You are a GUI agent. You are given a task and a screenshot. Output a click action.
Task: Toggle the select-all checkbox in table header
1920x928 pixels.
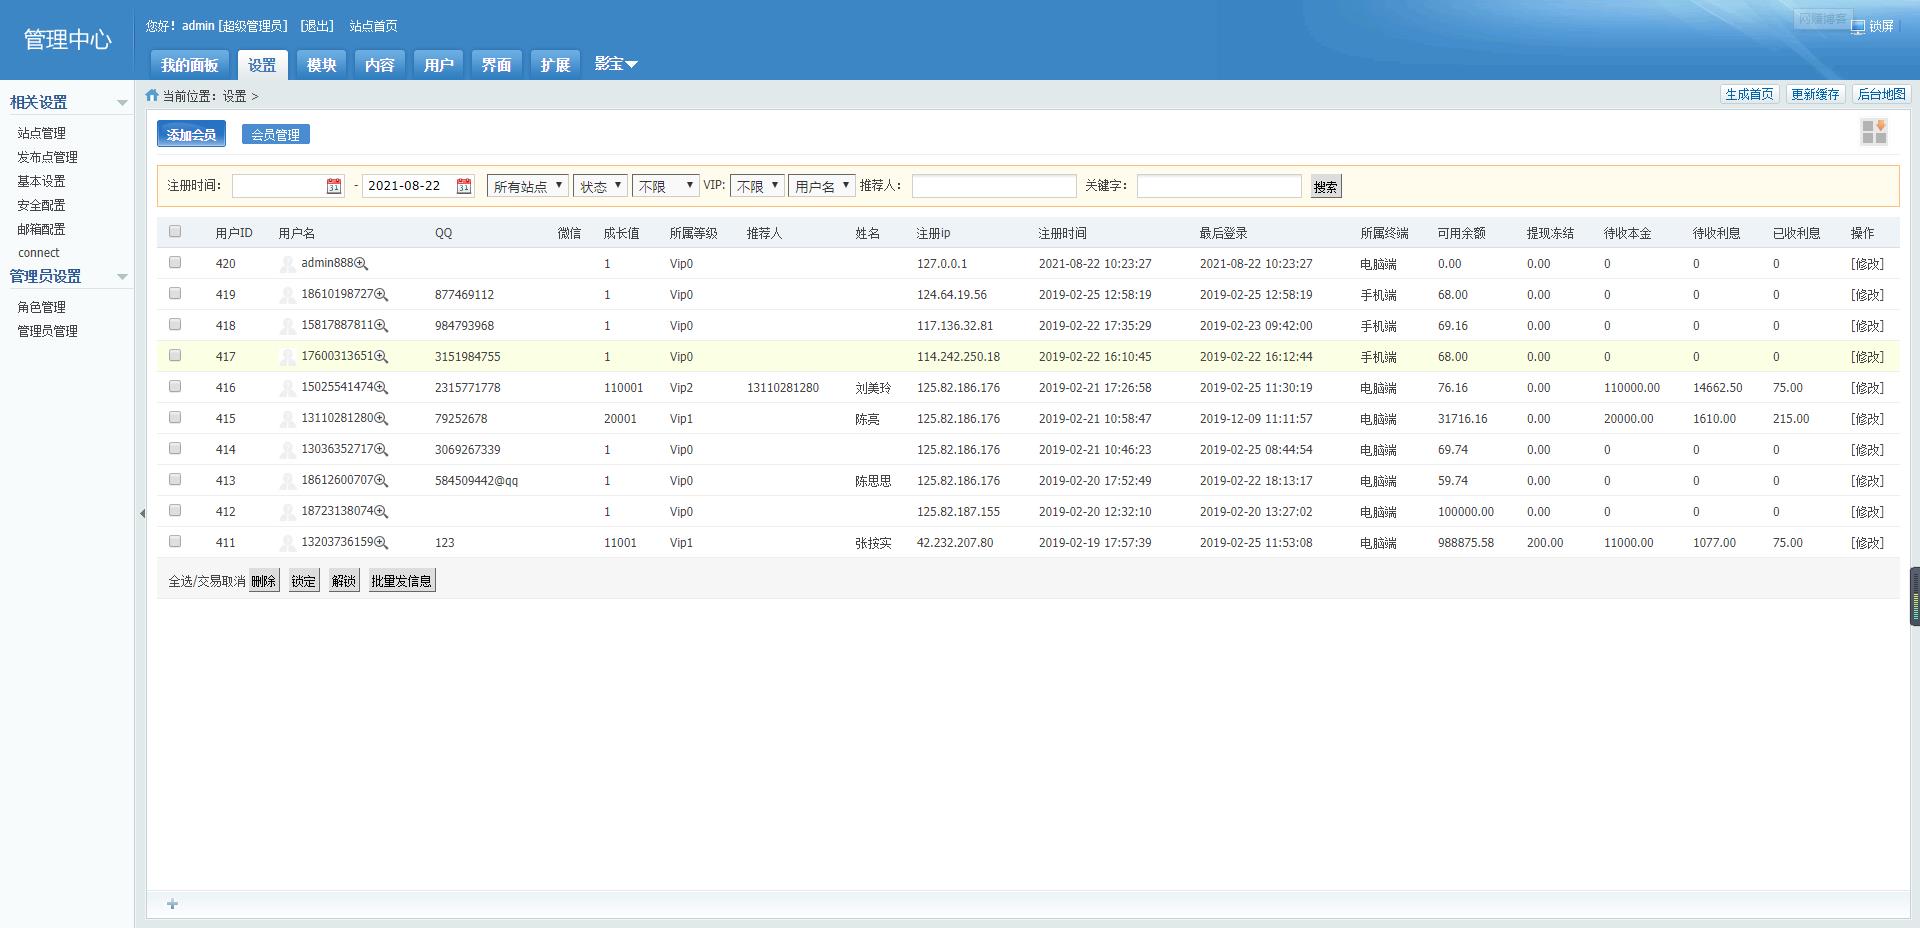coord(175,231)
